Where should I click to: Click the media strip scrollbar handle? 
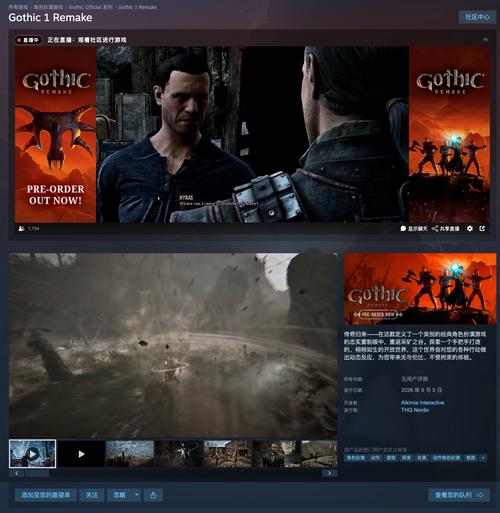tap(37, 473)
